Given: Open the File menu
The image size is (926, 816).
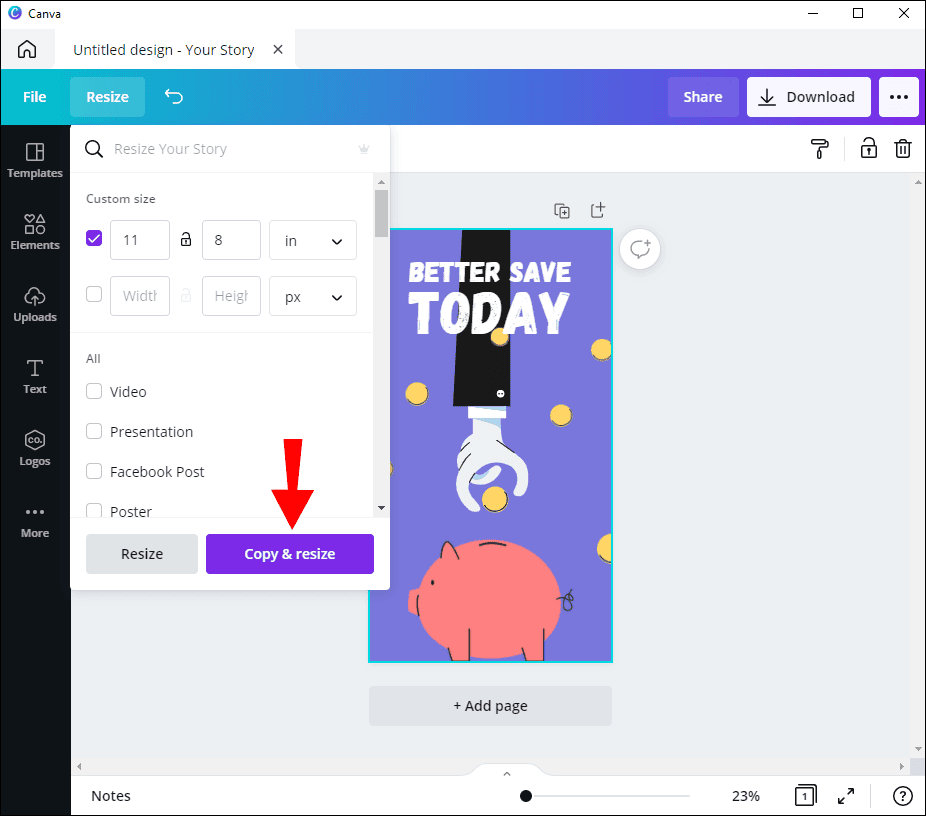Looking at the screenshot, I should tap(34, 97).
